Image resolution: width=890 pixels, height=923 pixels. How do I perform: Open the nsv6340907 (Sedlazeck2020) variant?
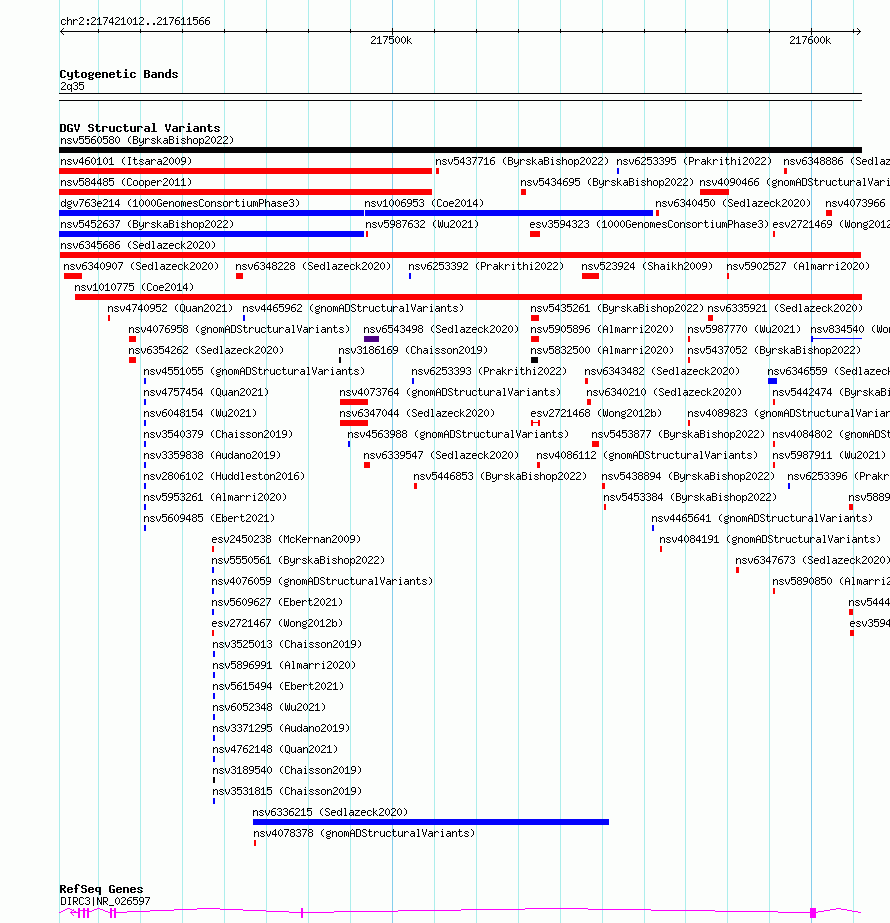coord(141,266)
